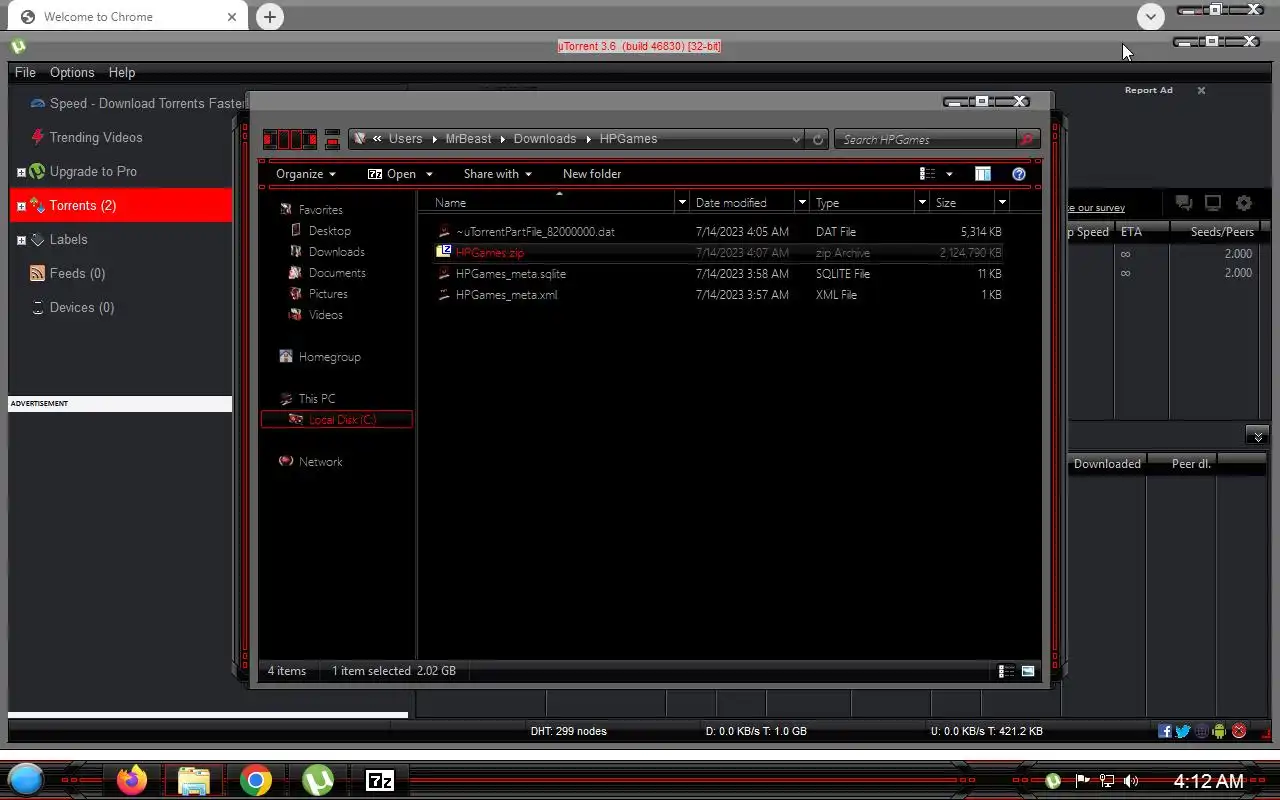Click the Start orb button
The image size is (1280, 800).
[x=26, y=780]
